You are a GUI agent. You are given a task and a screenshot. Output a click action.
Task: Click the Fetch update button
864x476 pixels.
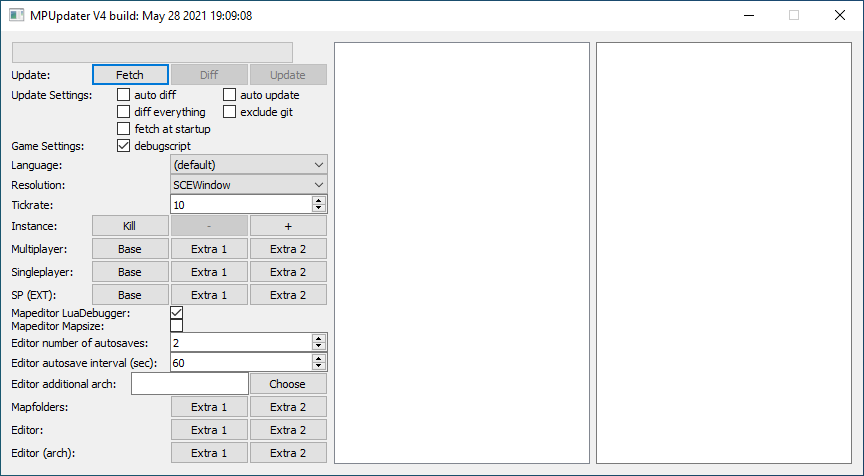tap(130, 75)
